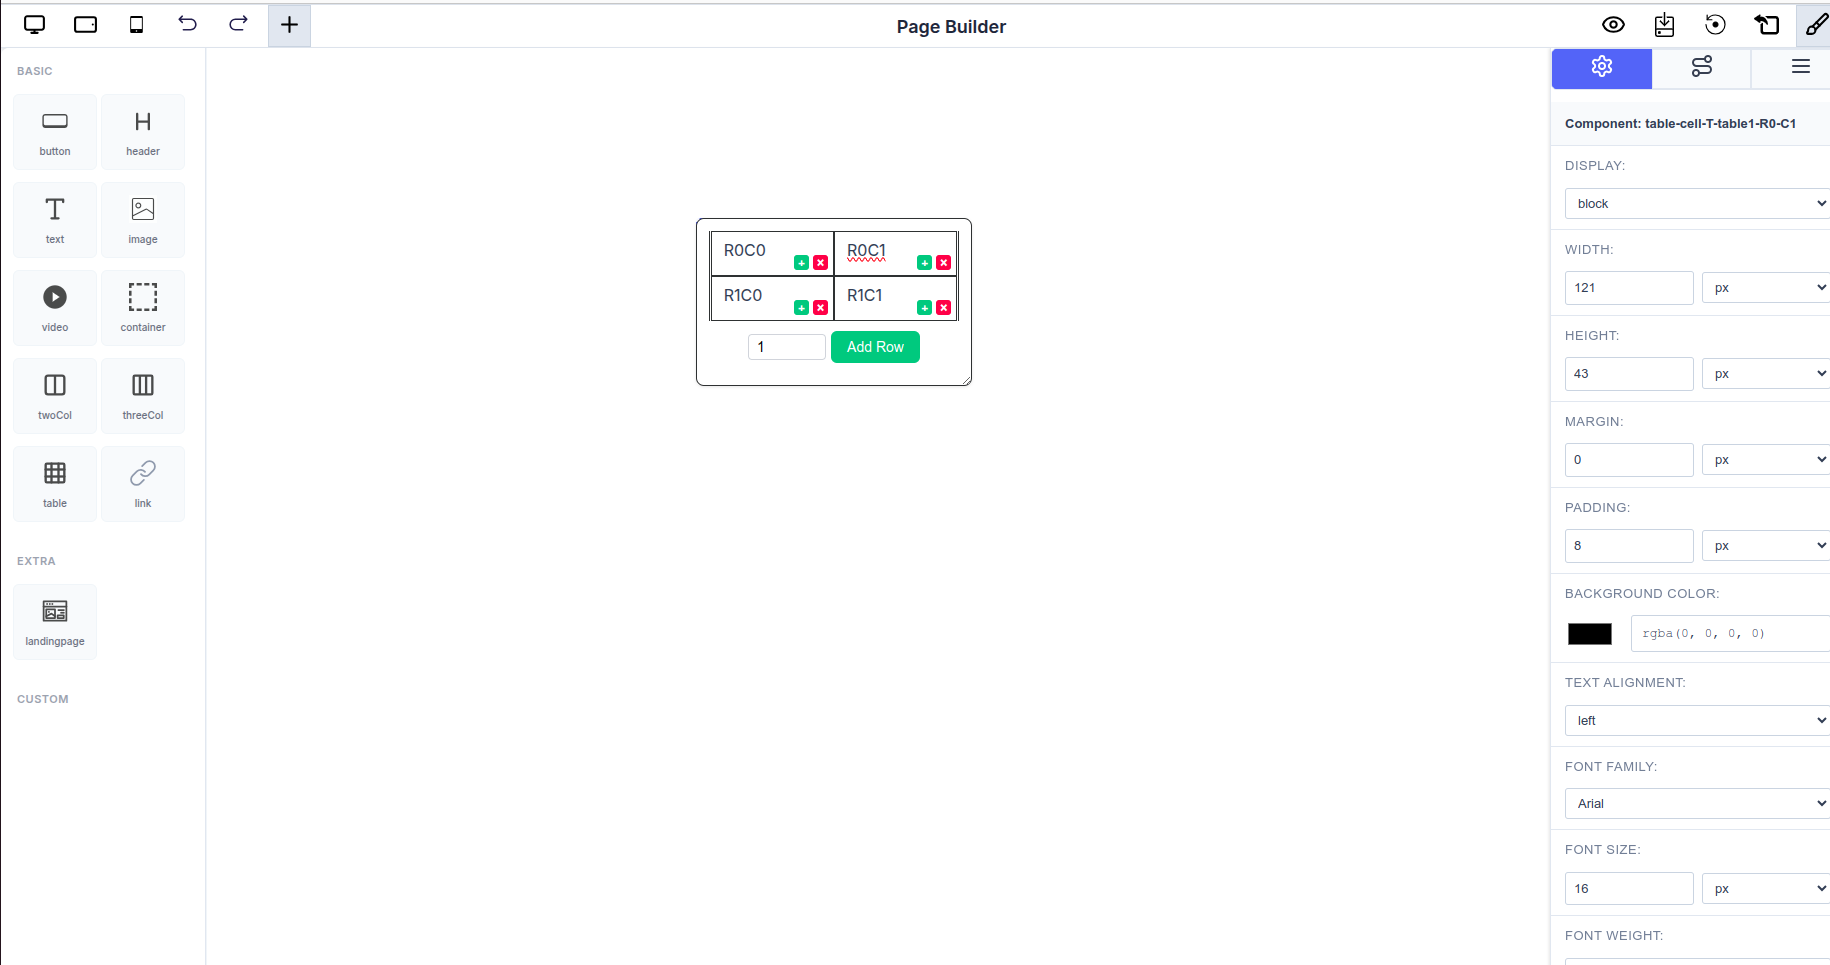
Task: Switch to tablet preview view
Action: point(85,24)
